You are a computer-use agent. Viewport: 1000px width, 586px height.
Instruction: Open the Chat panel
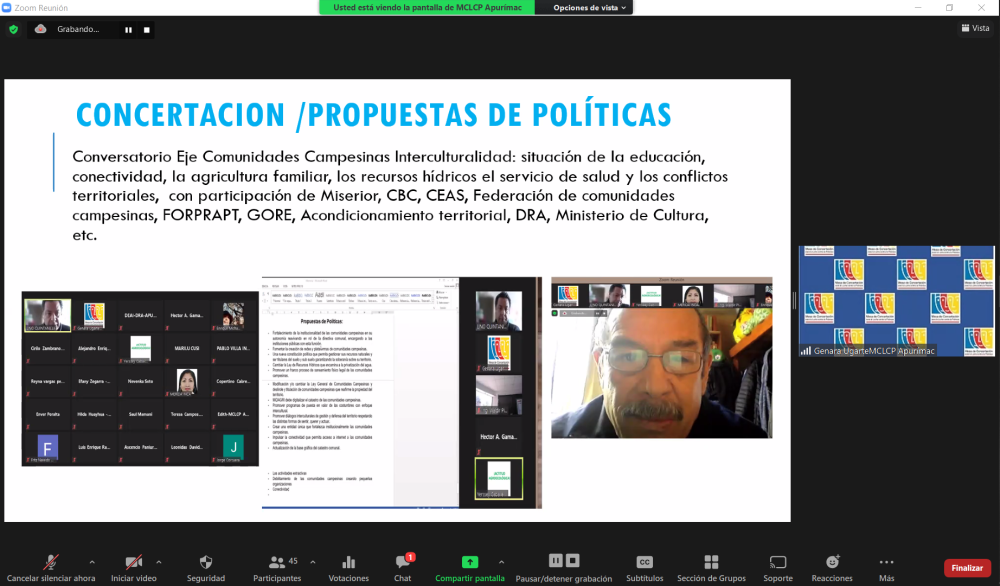(x=402, y=563)
